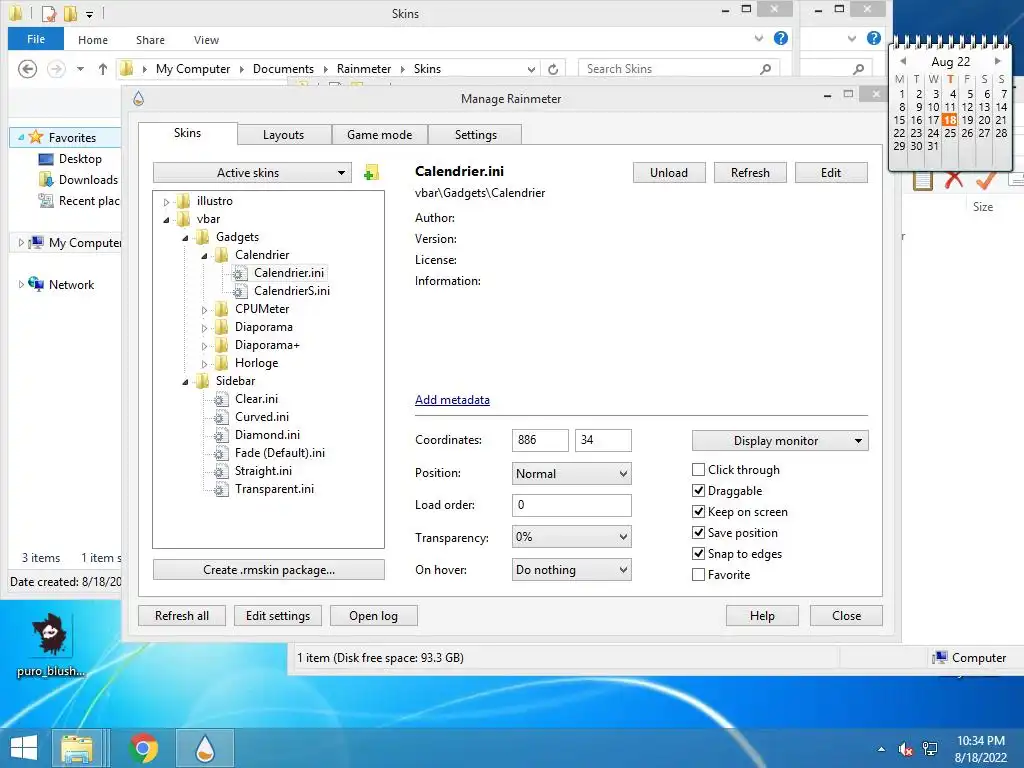Viewport: 1024px width, 768px height.
Task: Go to previous month in calendar gadget
Action: point(903,61)
